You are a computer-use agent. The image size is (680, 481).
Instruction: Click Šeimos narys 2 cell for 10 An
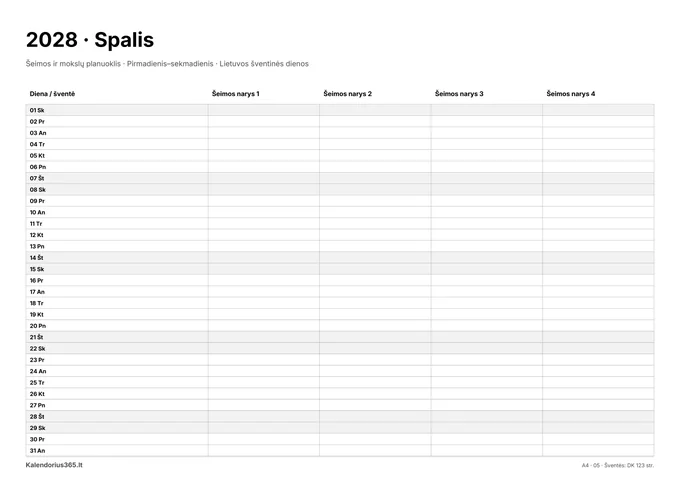375,212
